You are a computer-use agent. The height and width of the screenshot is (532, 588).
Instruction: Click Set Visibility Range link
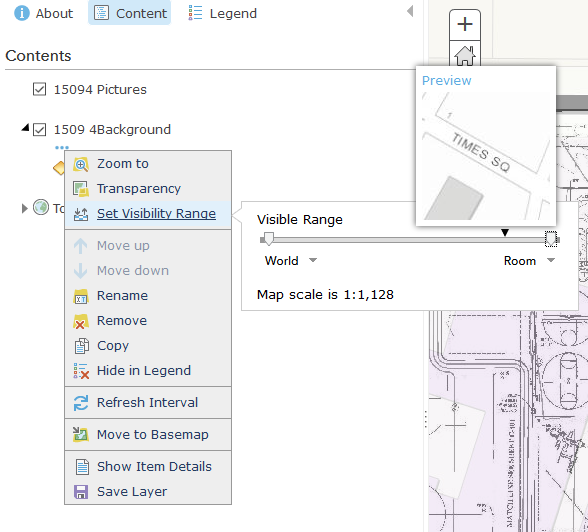coord(156,213)
